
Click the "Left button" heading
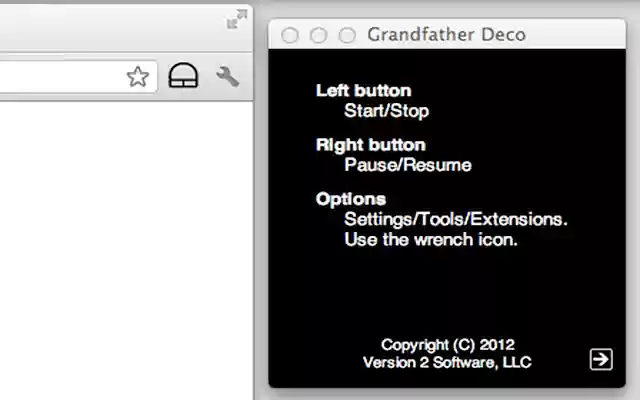pos(363,91)
